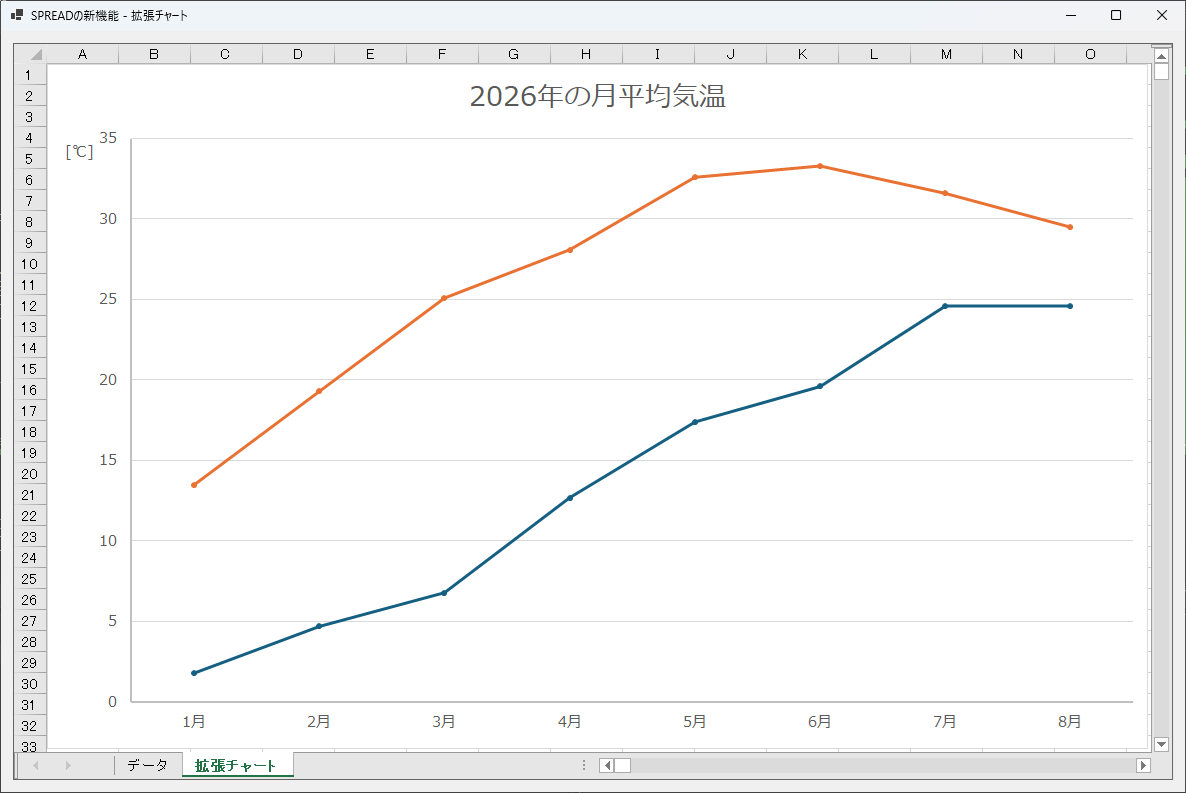Viewport: 1186px width, 793px height.
Task: Switch to the データ sheet tab
Action: coord(147,765)
